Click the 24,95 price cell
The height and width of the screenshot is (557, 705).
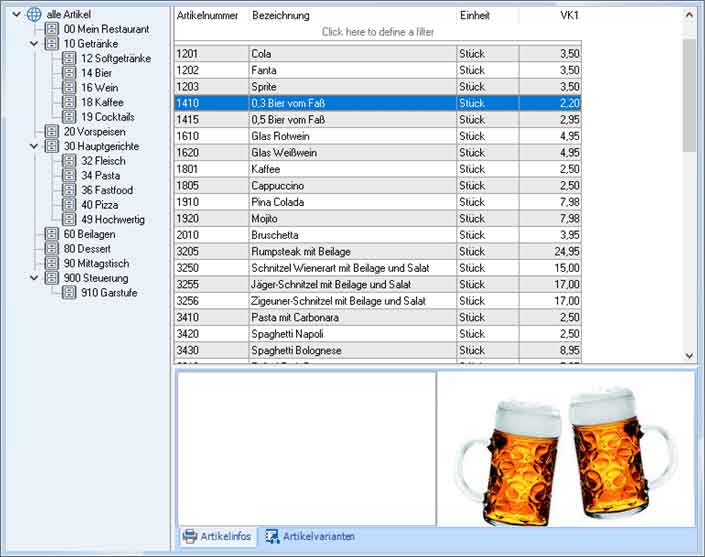[x=550, y=251]
